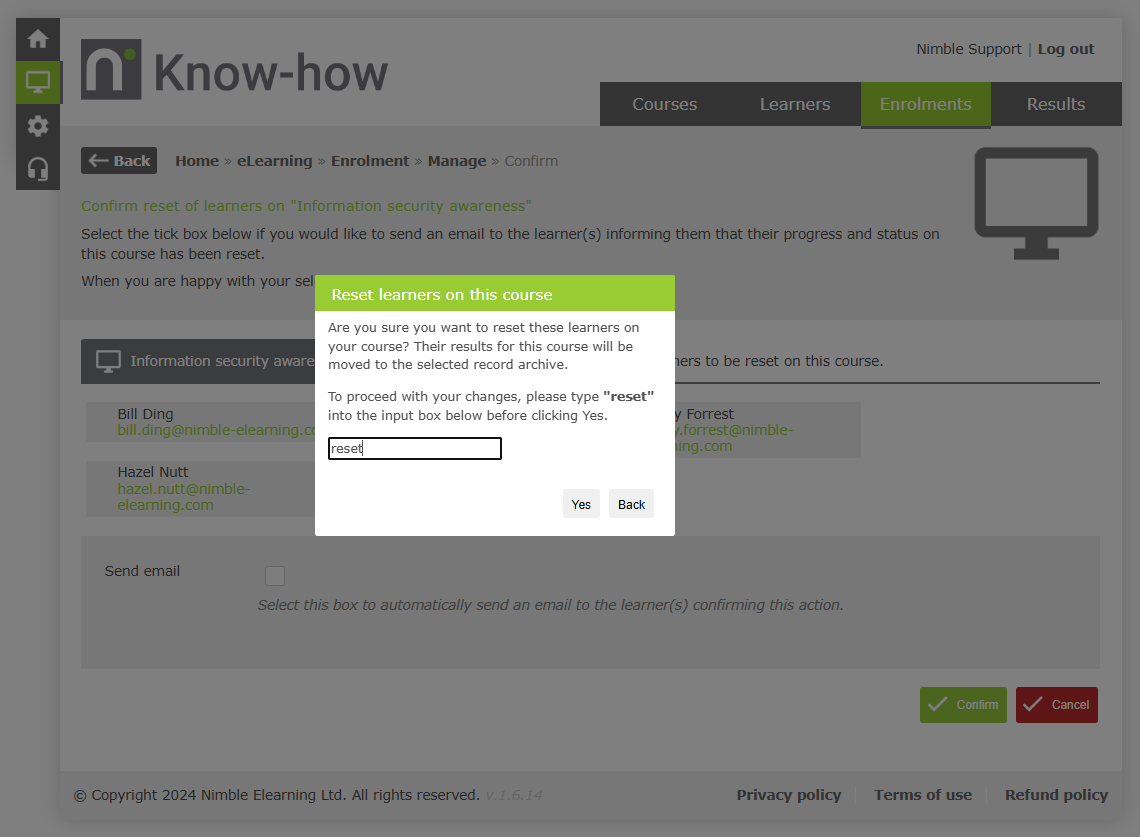Select the eLearning monitor icon in sidebar
1140x837 pixels.
click(38, 82)
